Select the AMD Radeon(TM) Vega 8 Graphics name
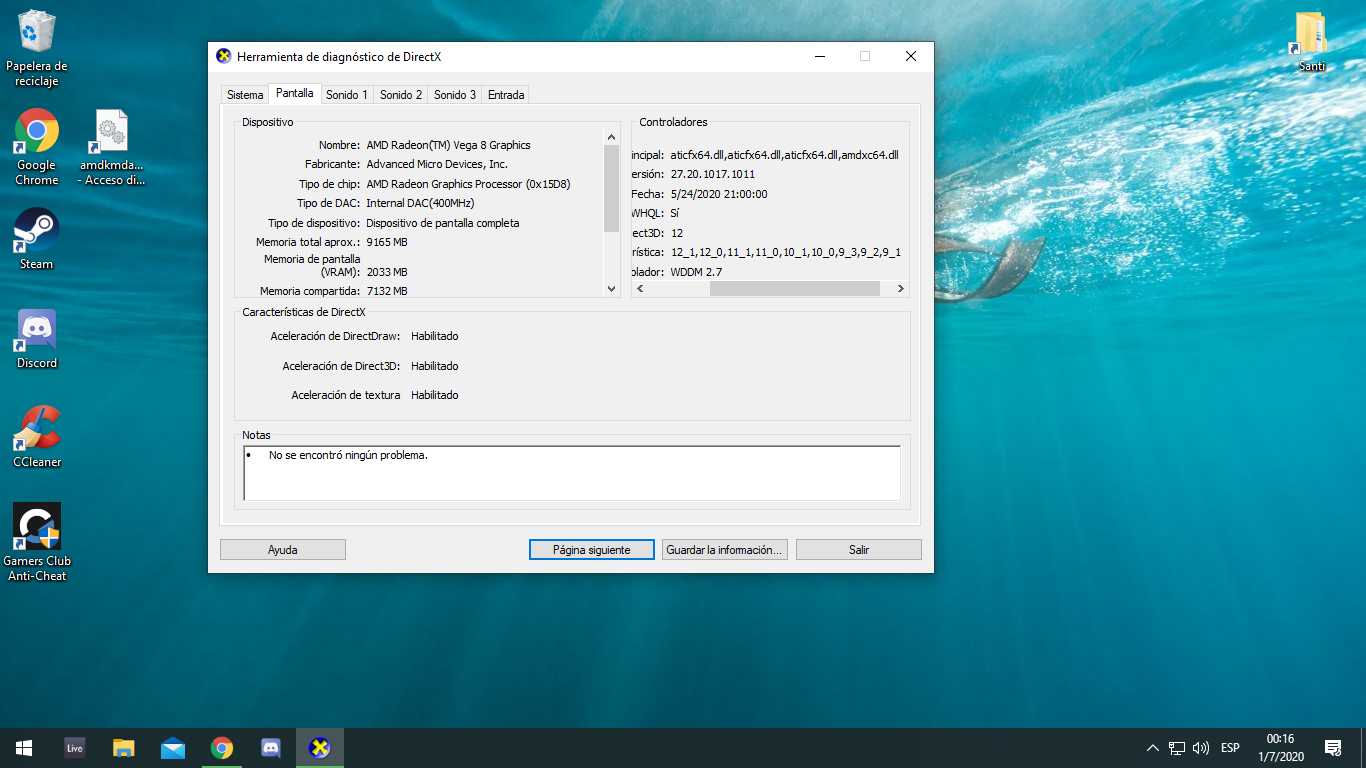 point(448,145)
